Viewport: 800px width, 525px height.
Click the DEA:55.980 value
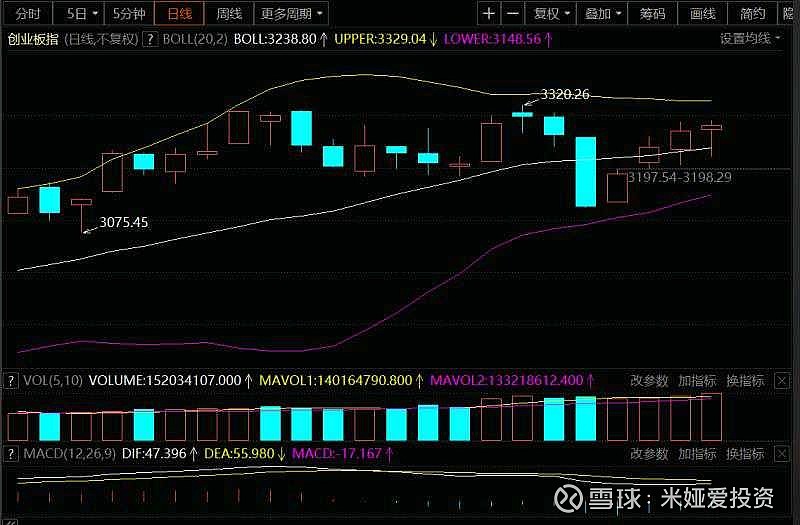239,454
